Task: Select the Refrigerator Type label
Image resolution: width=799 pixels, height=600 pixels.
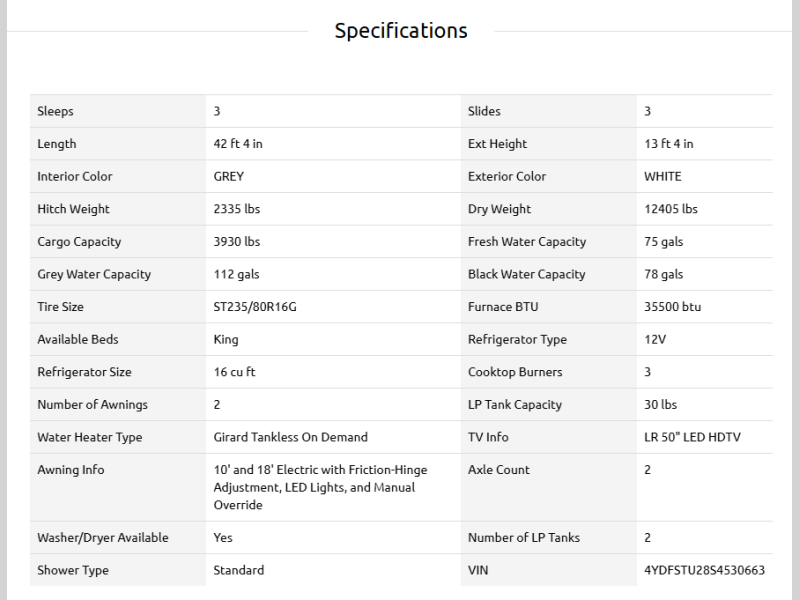Action: click(x=517, y=340)
